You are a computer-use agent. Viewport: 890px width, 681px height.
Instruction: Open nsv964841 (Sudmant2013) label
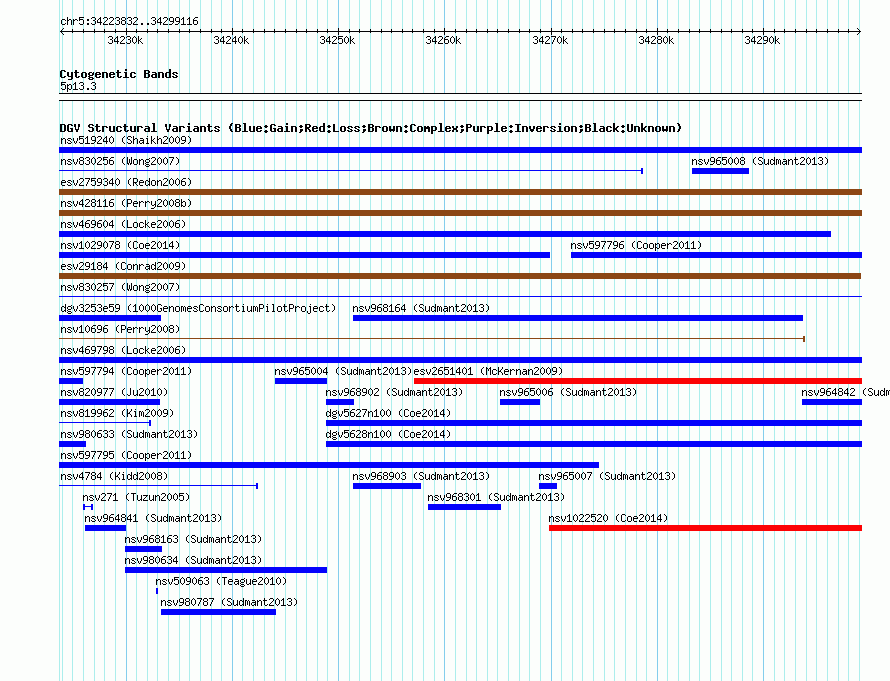[153, 518]
